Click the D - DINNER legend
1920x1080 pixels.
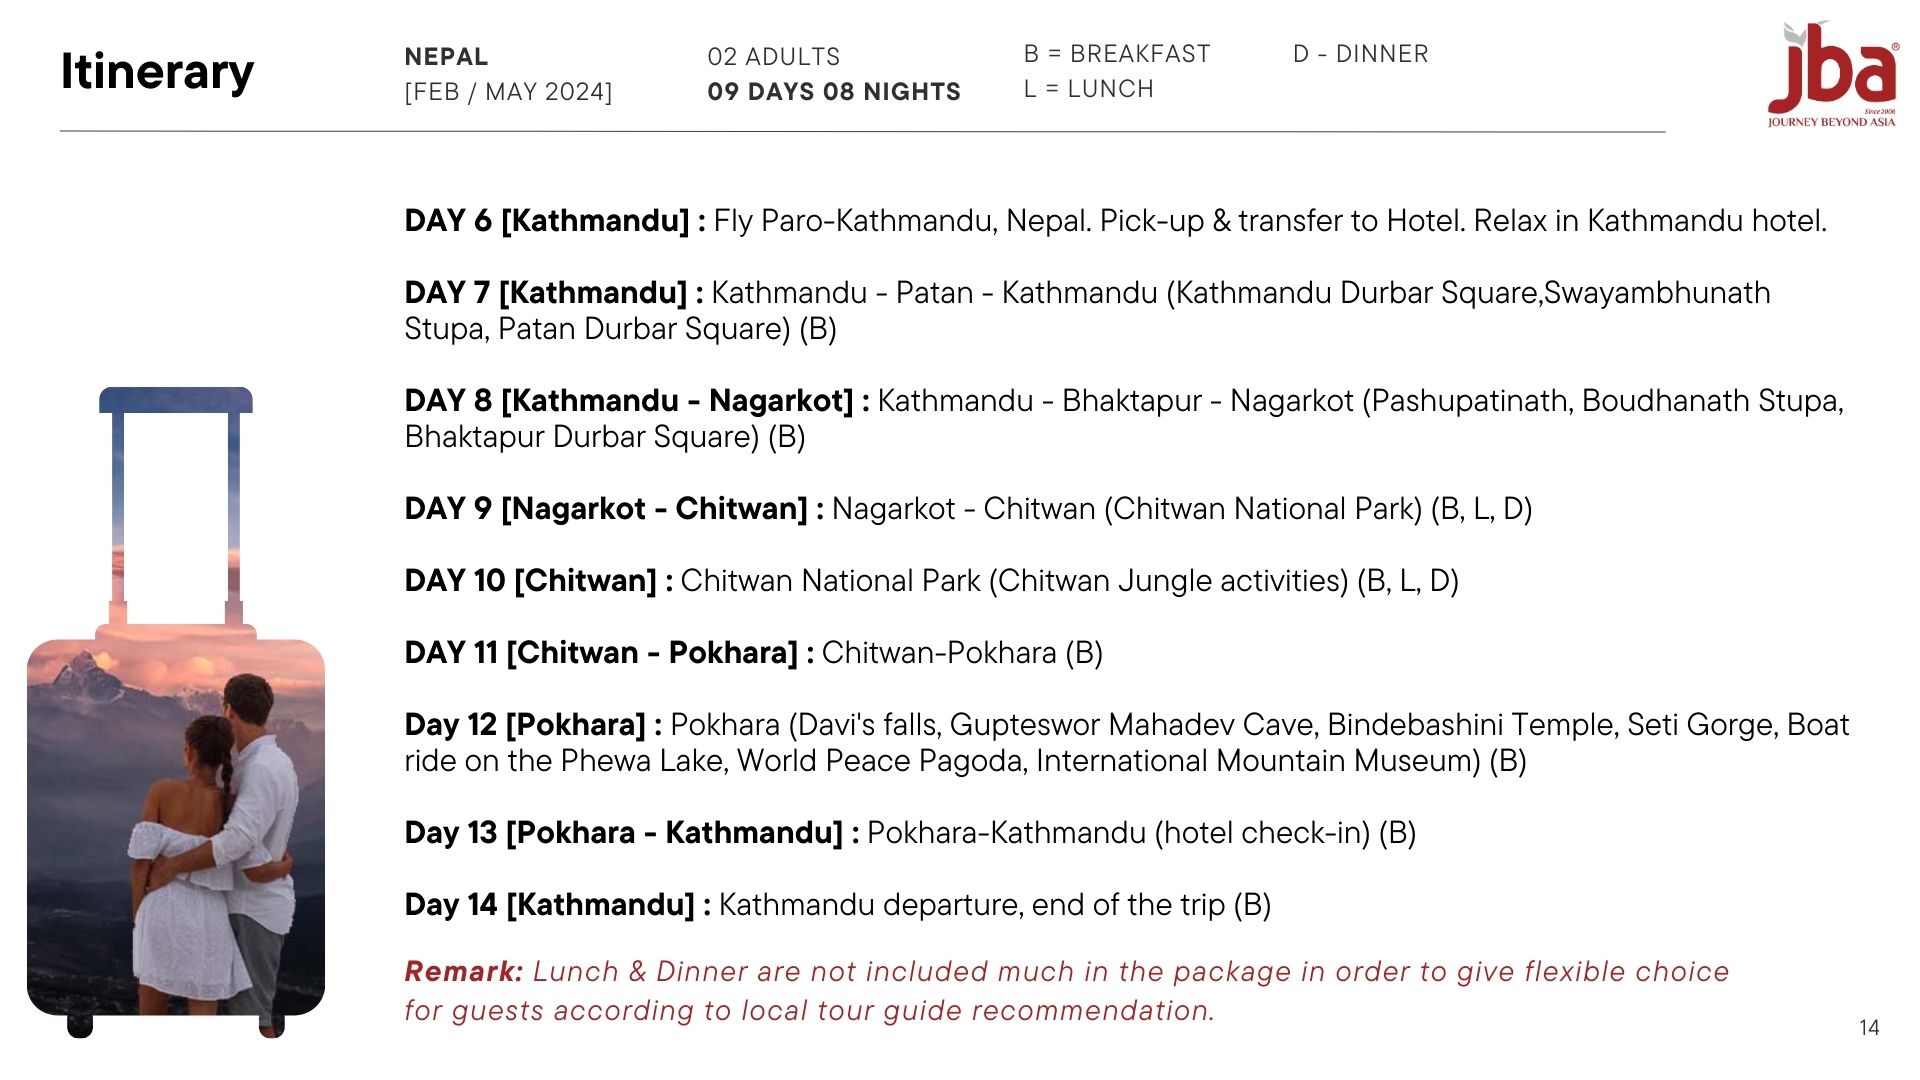[x=1360, y=54]
